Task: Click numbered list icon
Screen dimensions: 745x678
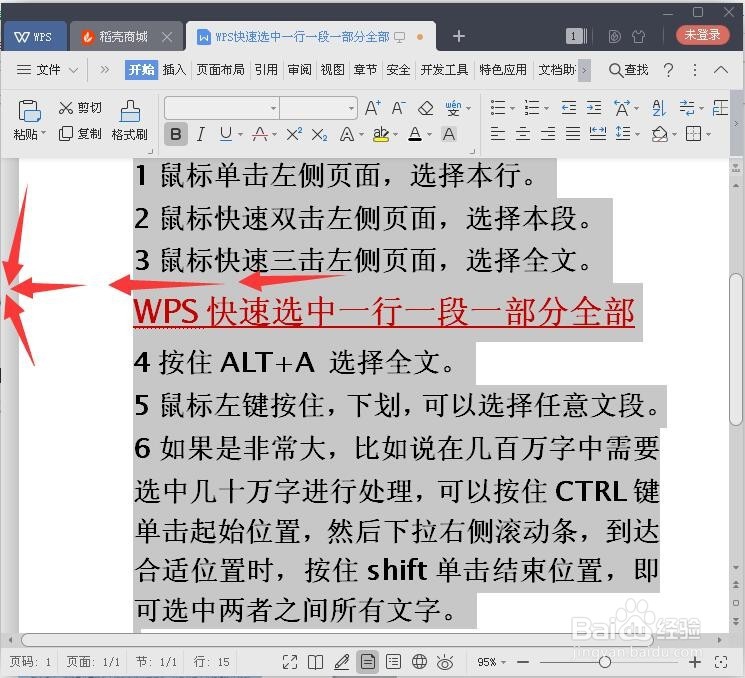Action: tap(532, 108)
